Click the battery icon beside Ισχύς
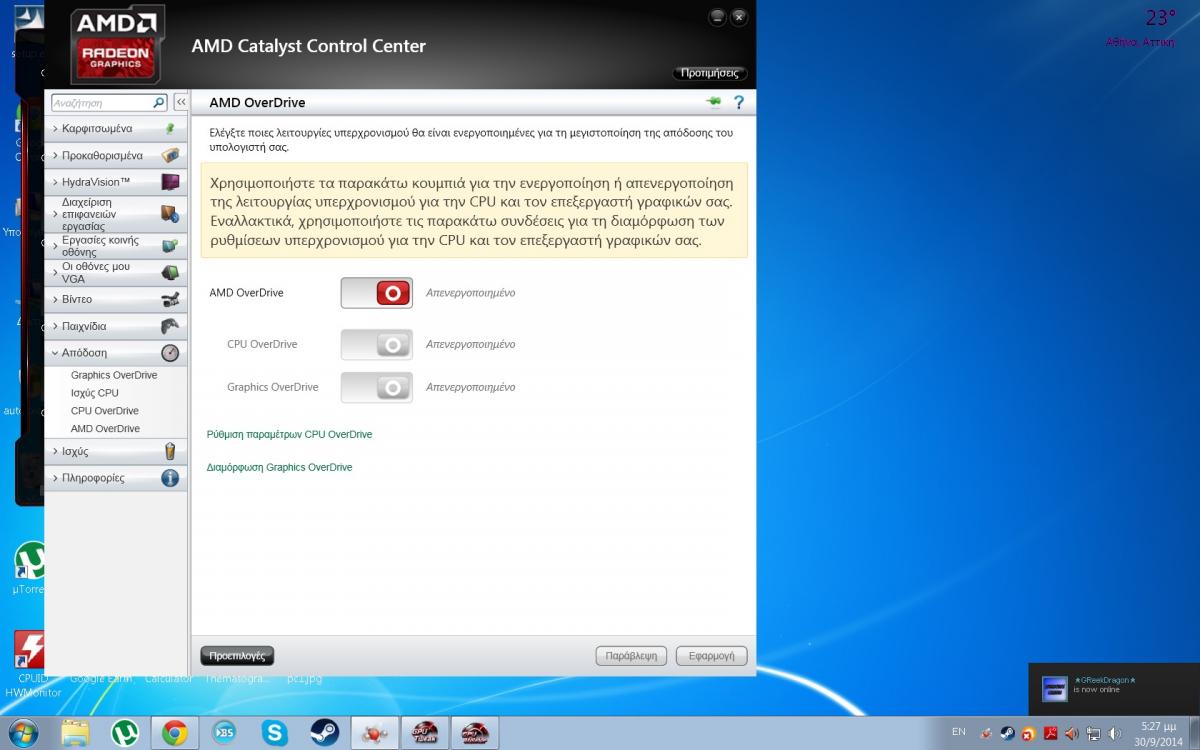 pyautogui.click(x=170, y=451)
